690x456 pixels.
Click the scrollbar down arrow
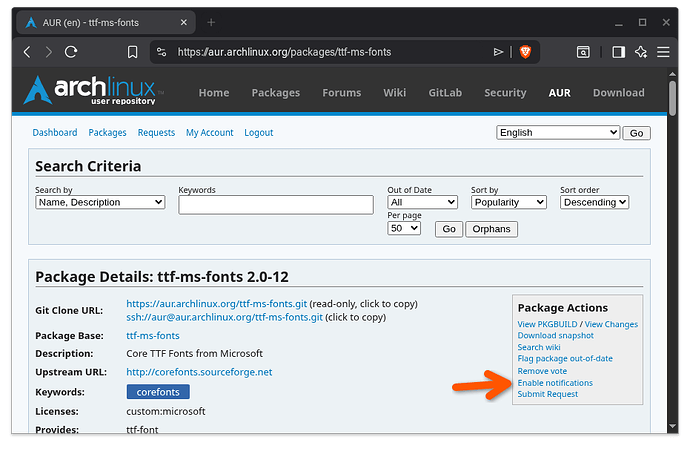(x=672, y=426)
